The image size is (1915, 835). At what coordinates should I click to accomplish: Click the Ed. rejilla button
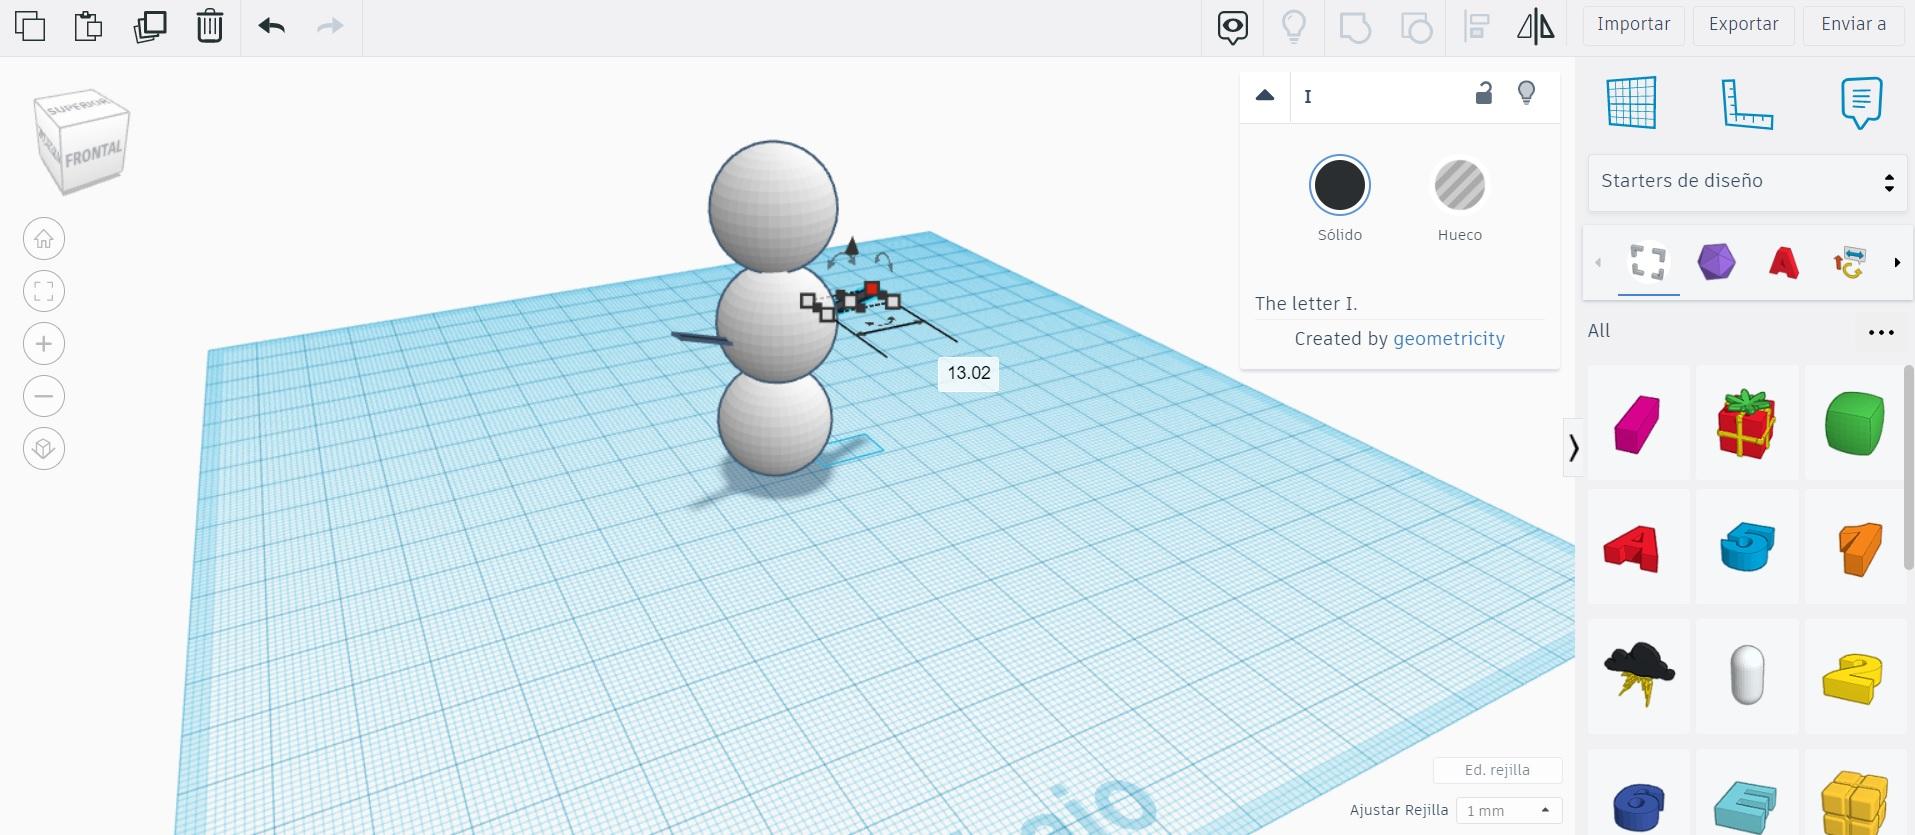[1497, 770]
